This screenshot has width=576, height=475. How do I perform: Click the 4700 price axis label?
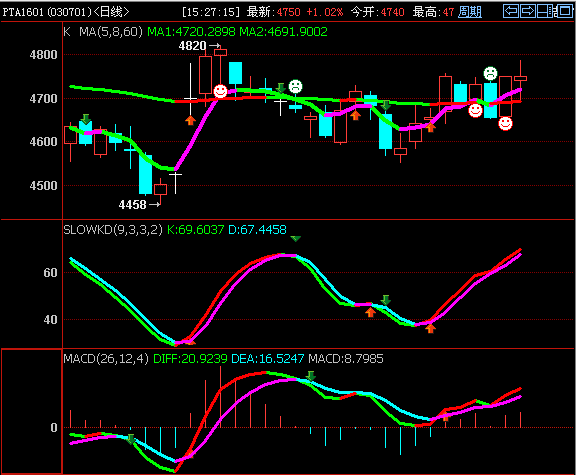tap(43, 98)
